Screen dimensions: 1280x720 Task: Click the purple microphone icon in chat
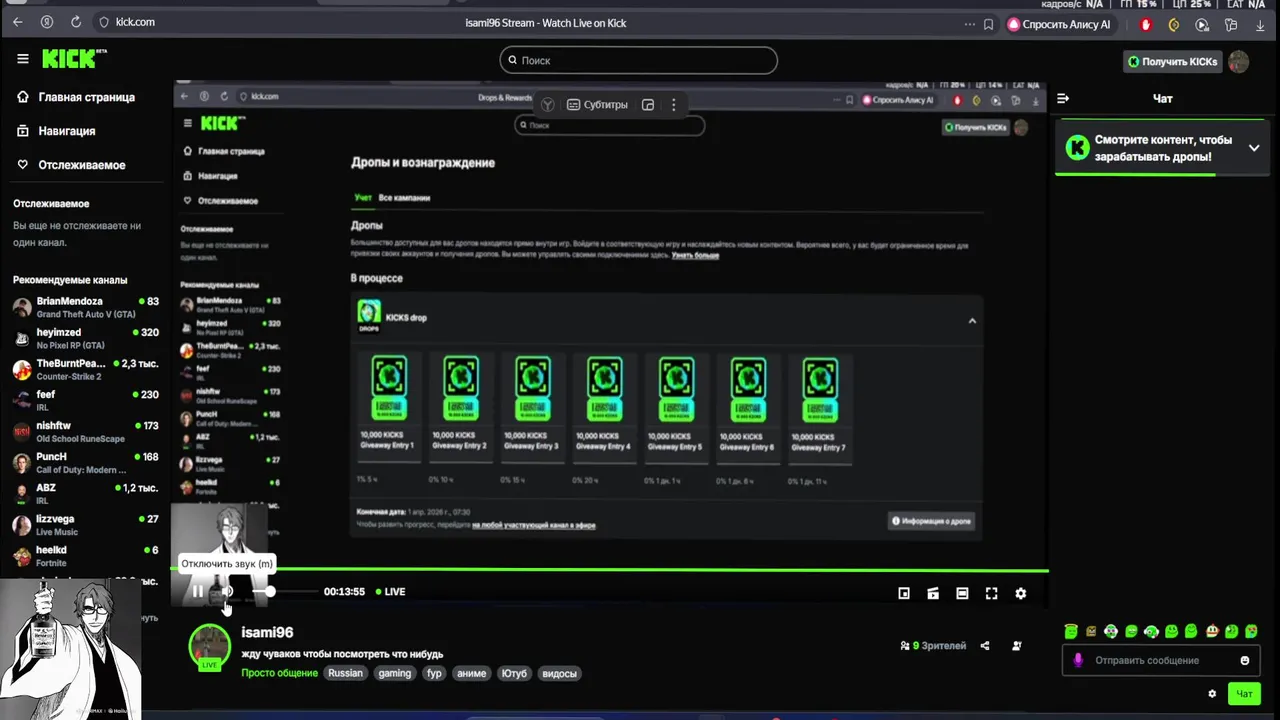pos(1078,660)
